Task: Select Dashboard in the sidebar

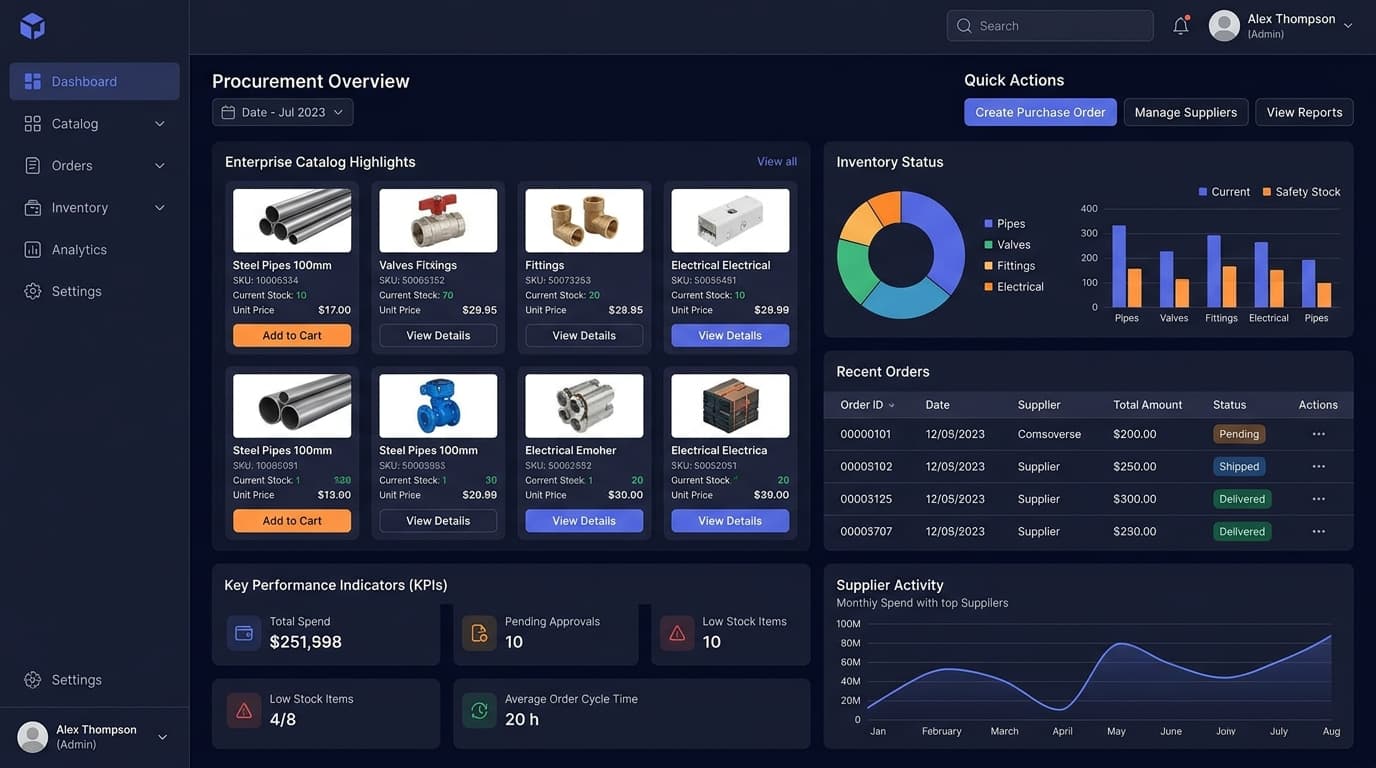Action: 95,81
